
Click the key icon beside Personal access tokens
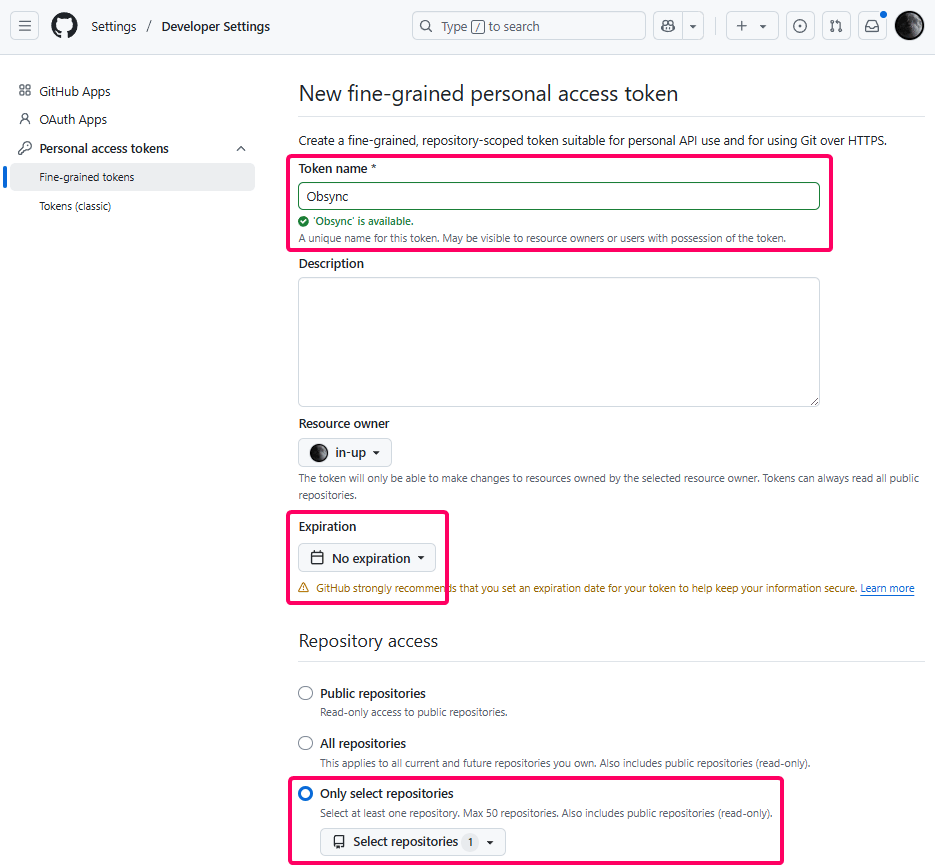click(24, 148)
